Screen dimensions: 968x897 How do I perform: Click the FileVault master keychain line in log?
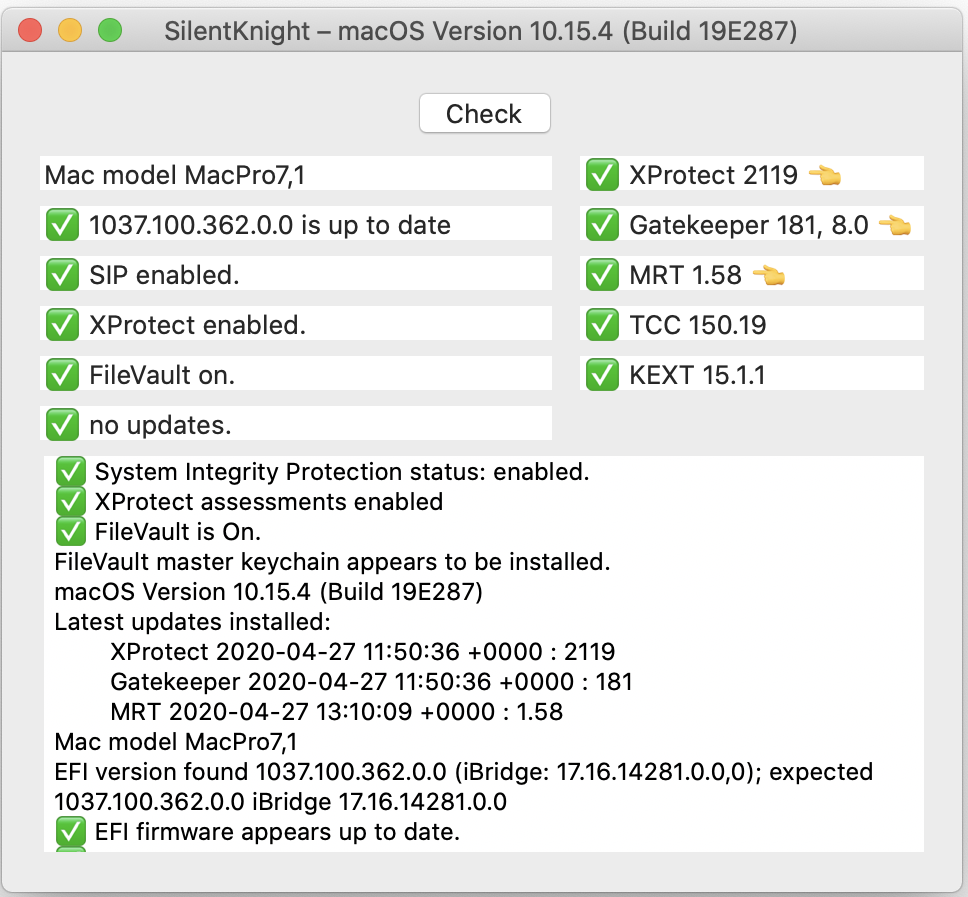(332, 562)
